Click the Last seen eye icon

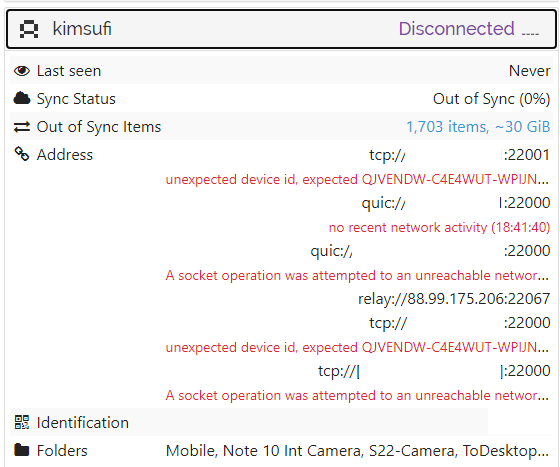(22, 71)
